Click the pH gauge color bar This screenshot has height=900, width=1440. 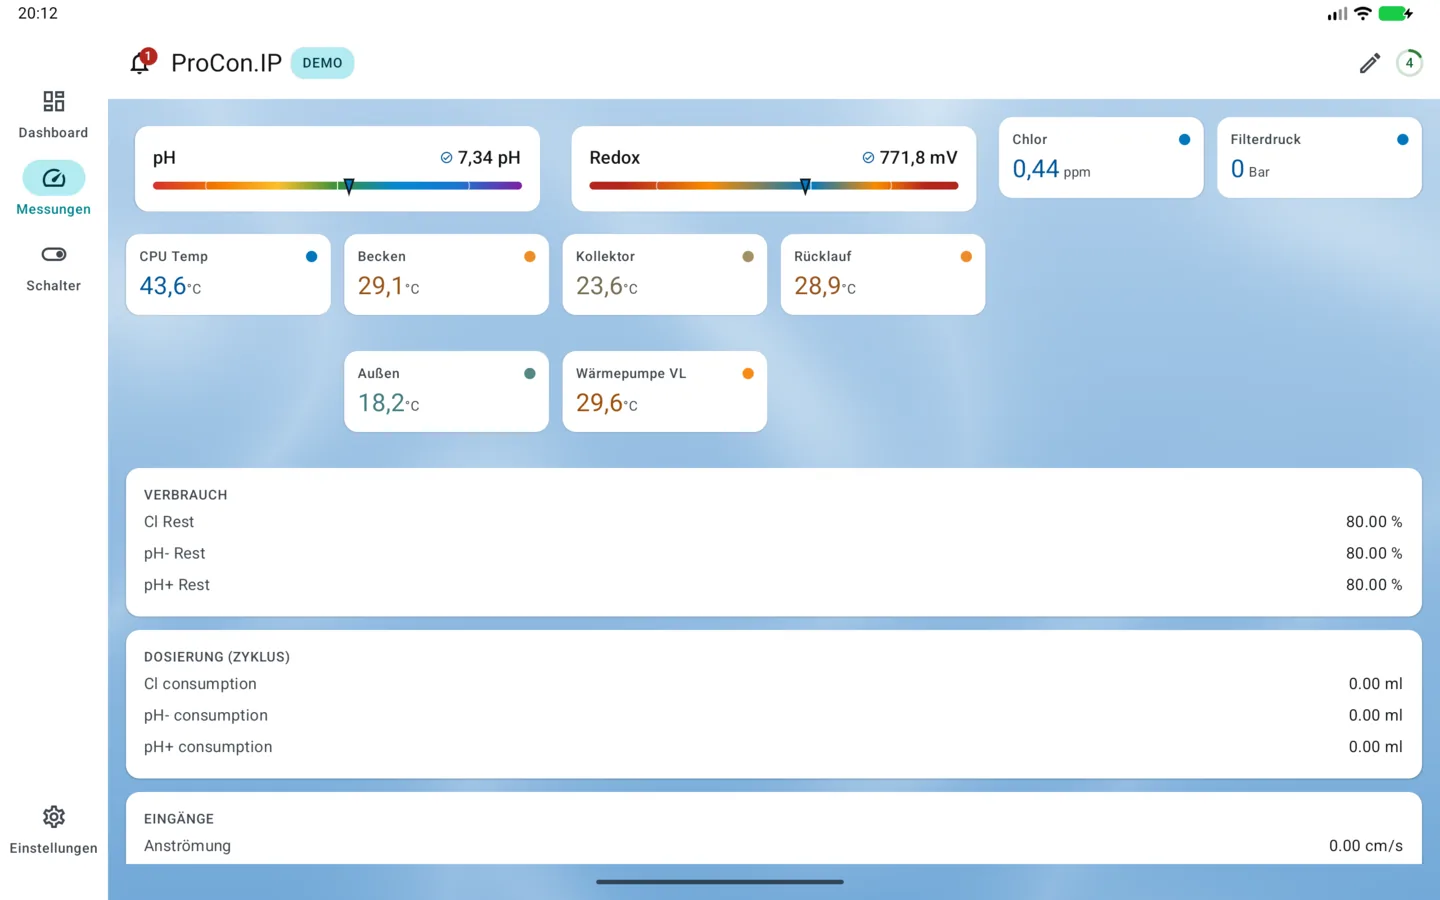(x=337, y=186)
